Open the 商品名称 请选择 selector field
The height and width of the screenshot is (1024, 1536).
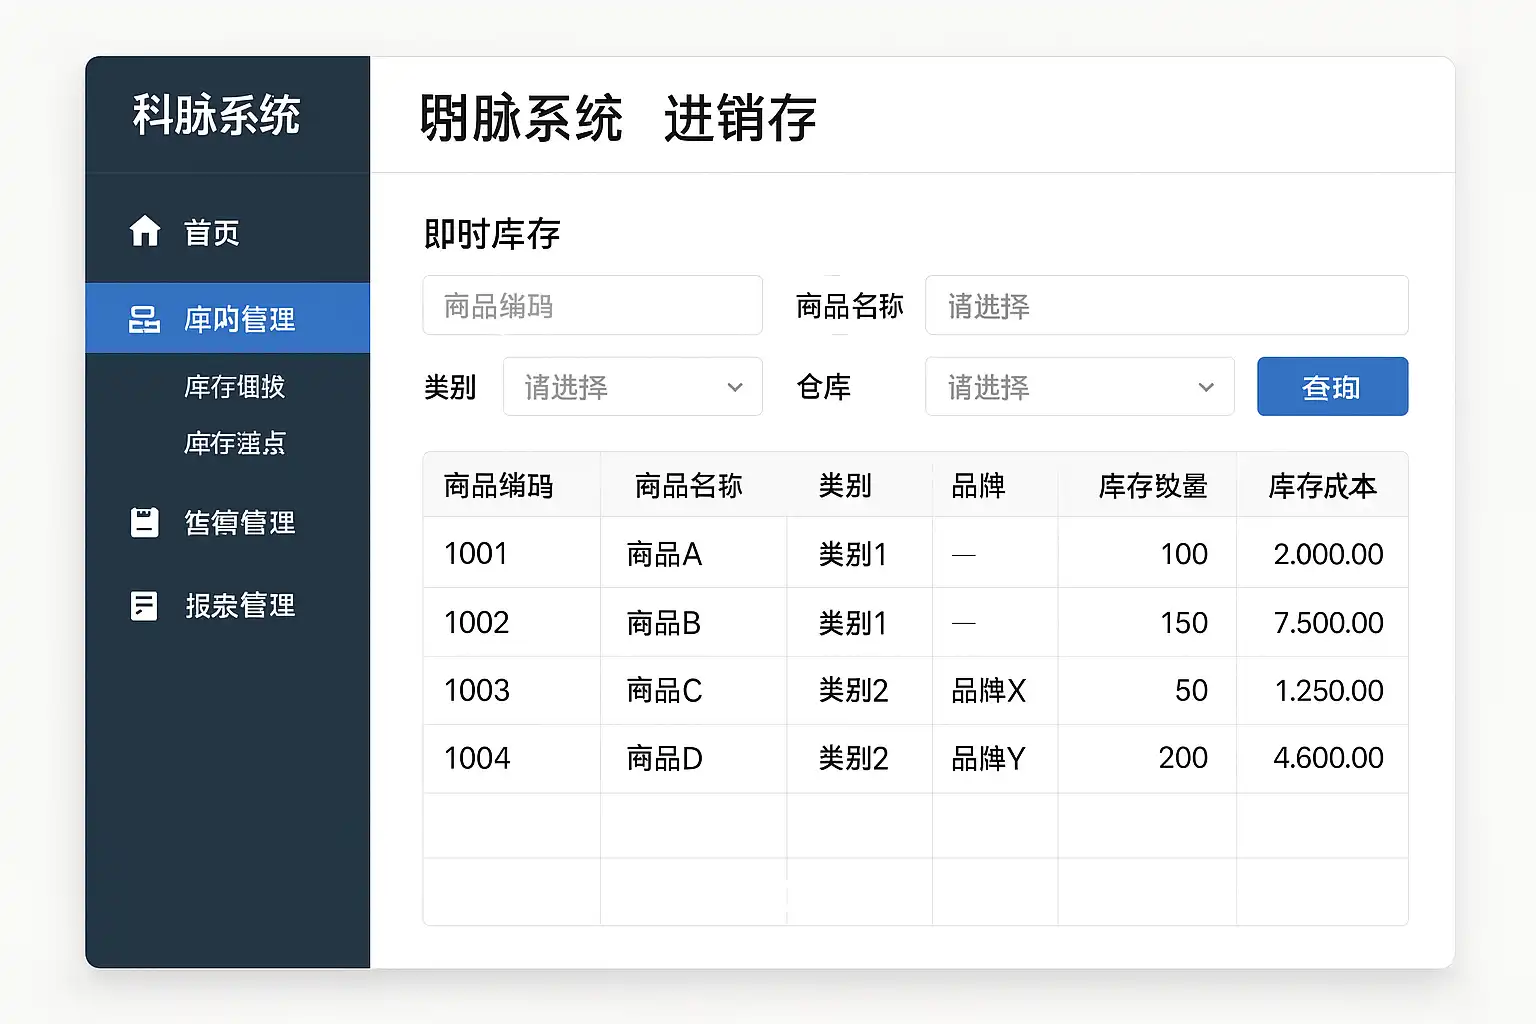point(1166,306)
